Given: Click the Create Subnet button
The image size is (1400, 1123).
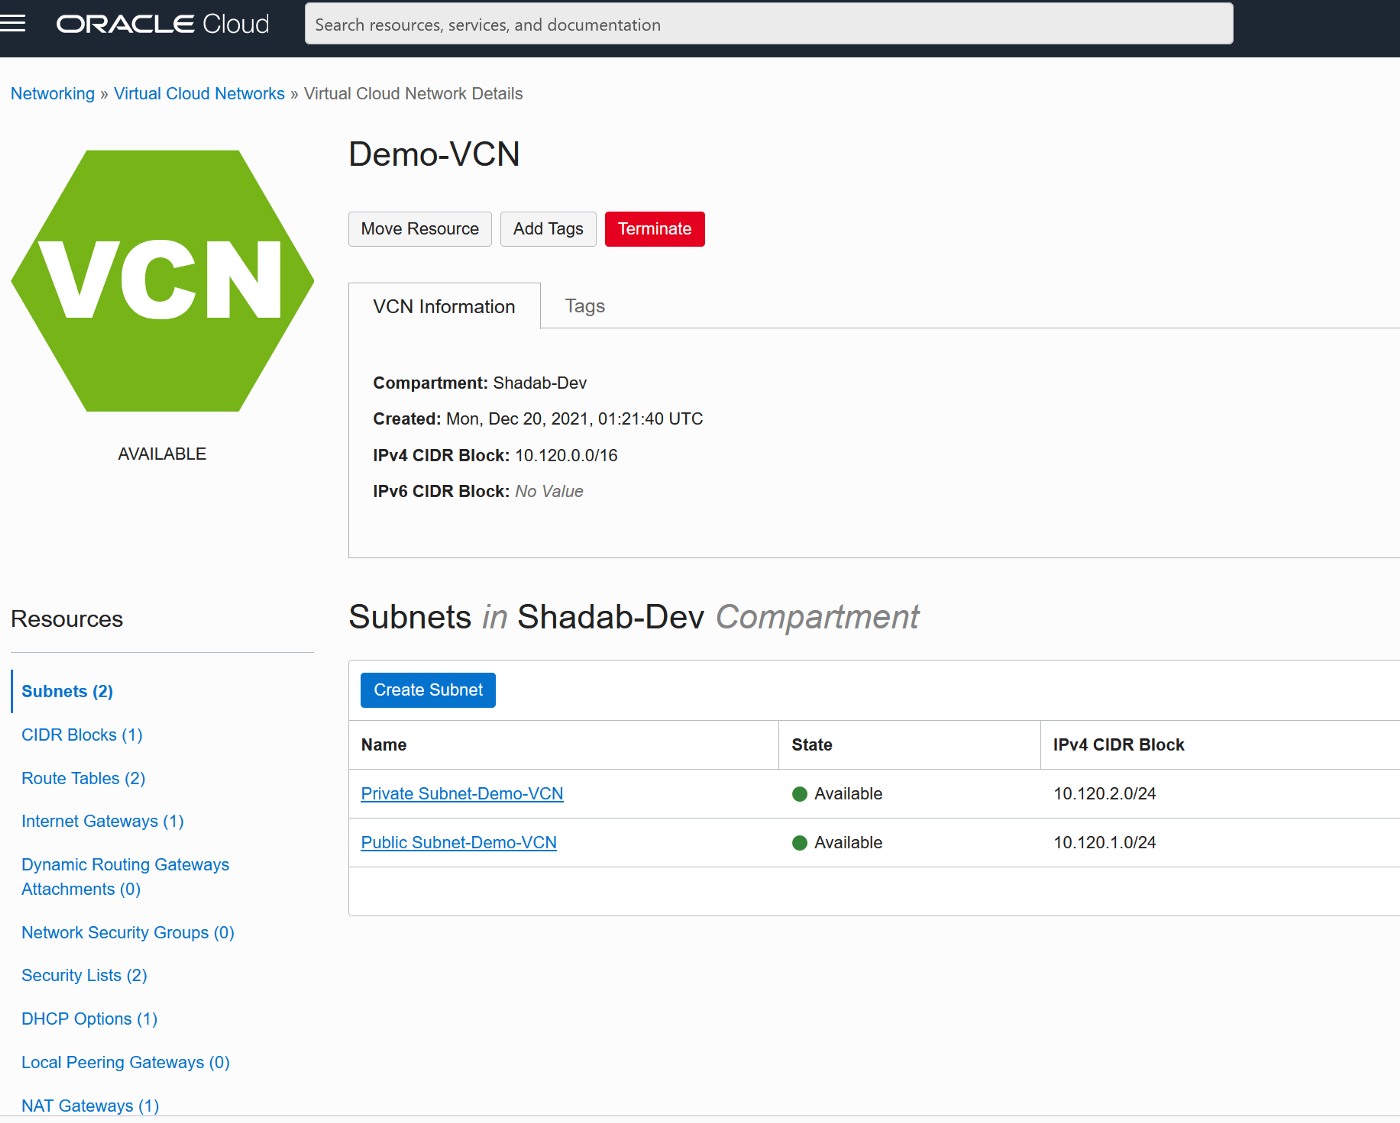Looking at the screenshot, I should point(428,690).
